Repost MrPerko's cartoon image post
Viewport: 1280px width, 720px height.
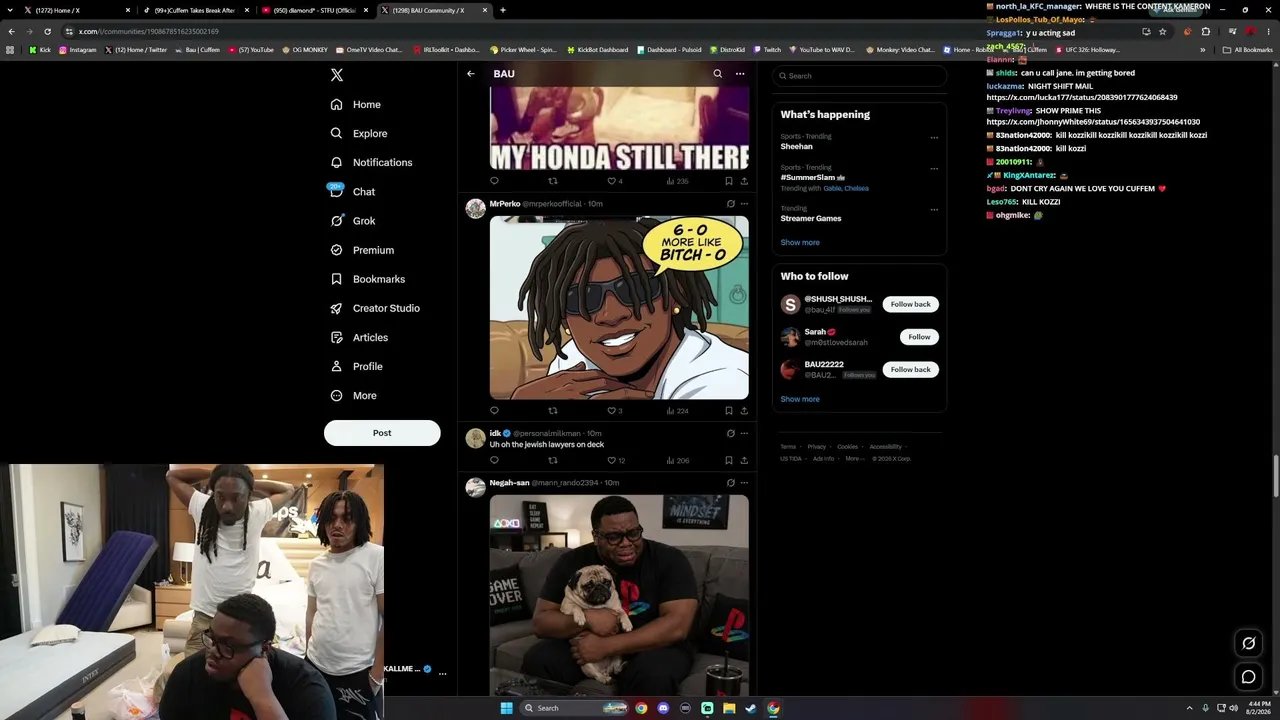(553, 411)
